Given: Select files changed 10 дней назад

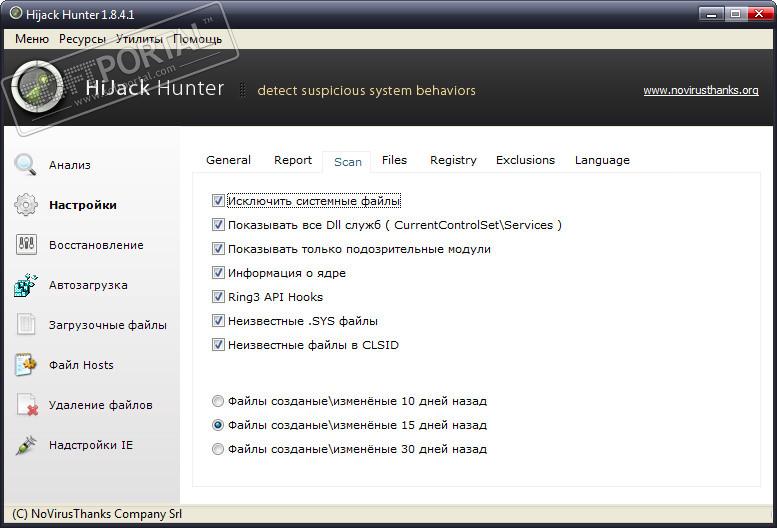Looking at the screenshot, I should [218, 401].
